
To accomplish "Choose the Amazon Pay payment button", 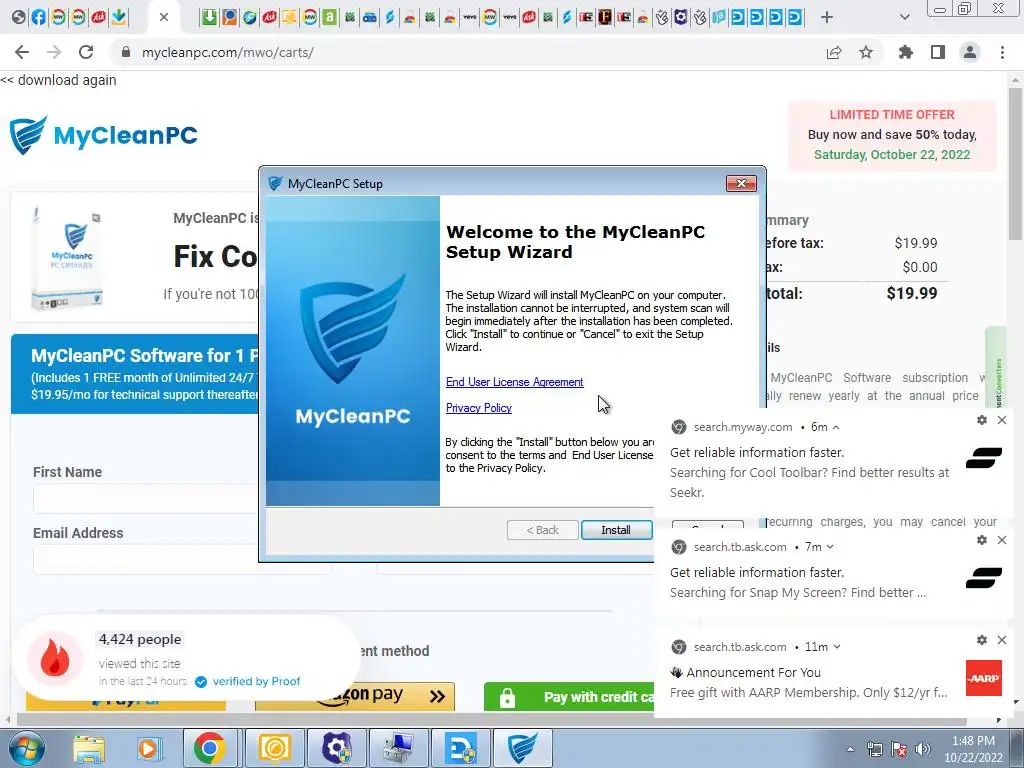I will tap(355, 696).
